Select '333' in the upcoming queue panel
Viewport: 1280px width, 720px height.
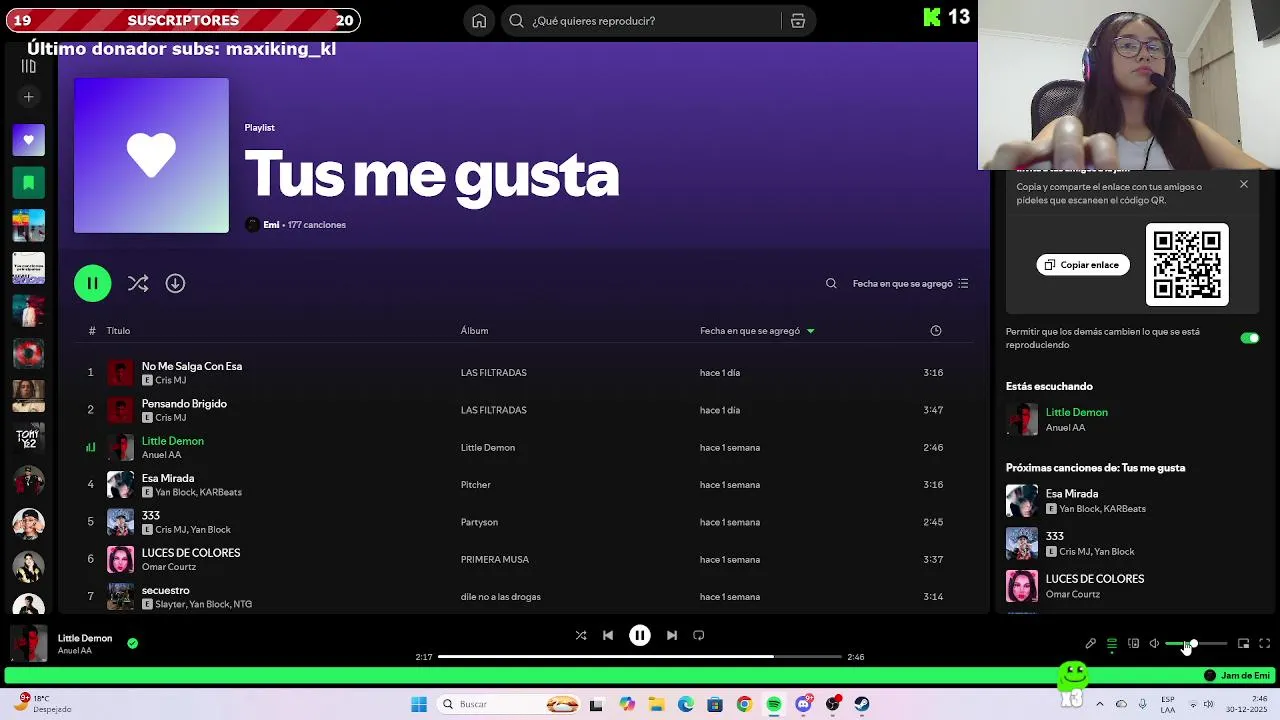click(1055, 537)
